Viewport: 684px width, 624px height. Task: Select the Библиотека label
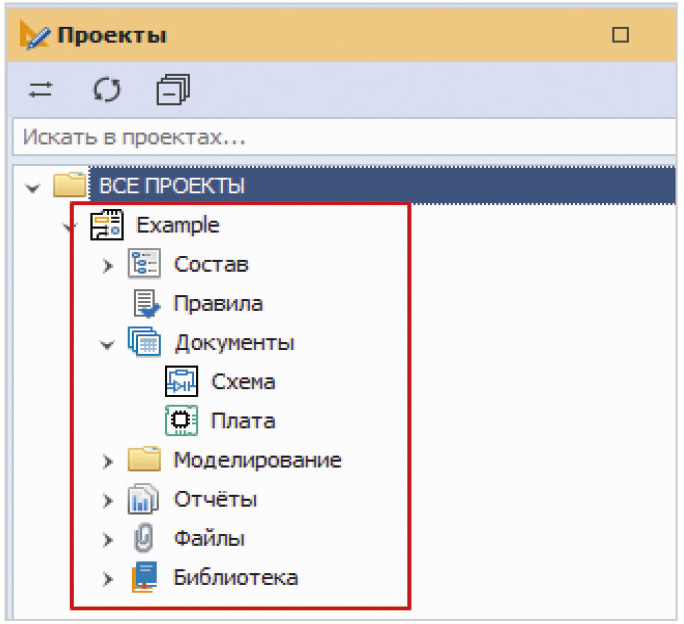[x=236, y=578]
